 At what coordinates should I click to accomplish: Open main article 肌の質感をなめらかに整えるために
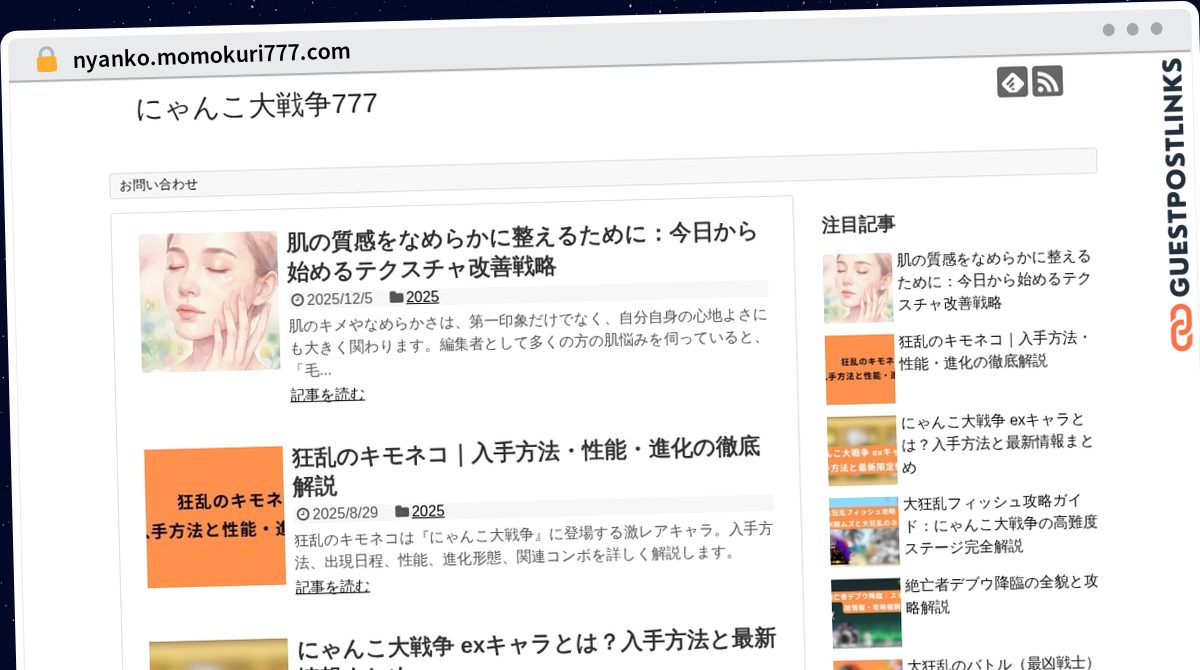523,251
